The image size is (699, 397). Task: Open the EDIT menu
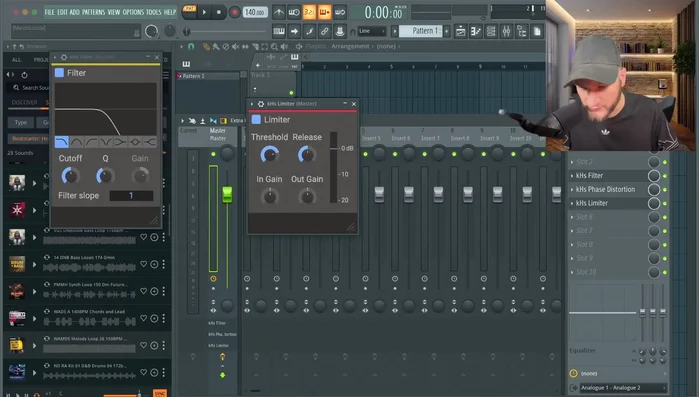point(62,12)
